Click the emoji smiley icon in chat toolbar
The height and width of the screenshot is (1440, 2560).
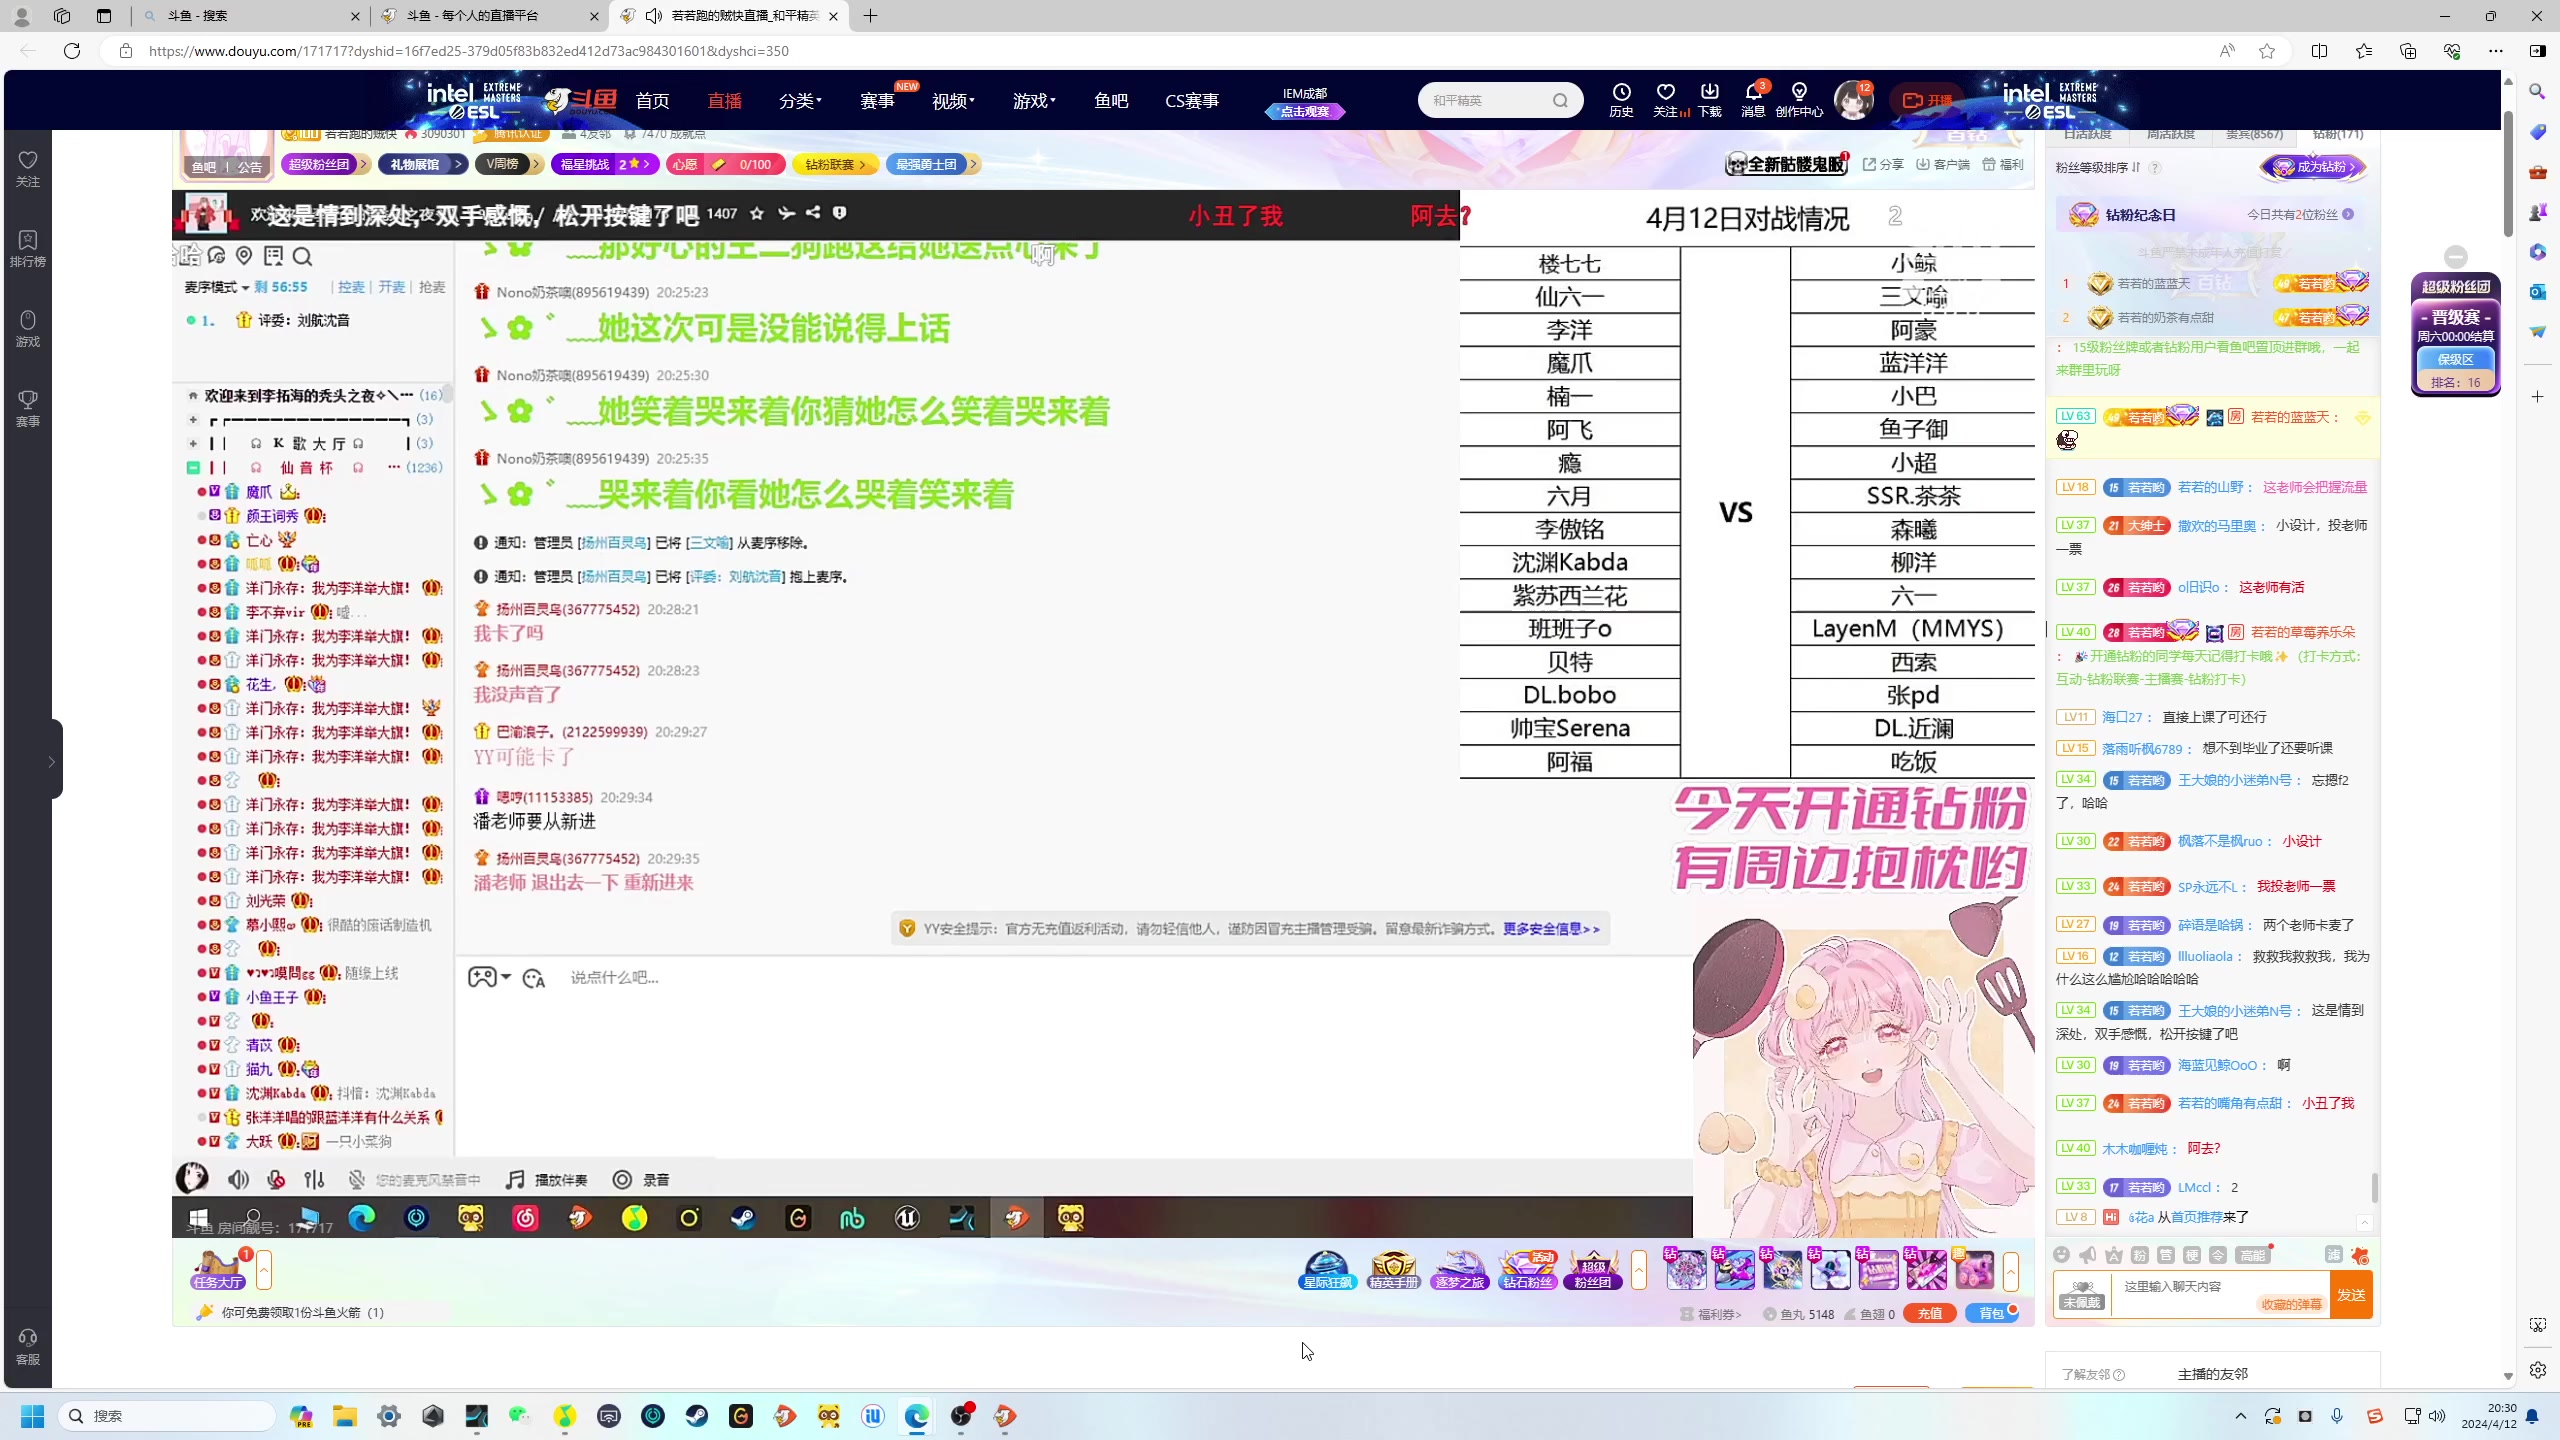(x=2061, y=1255)
